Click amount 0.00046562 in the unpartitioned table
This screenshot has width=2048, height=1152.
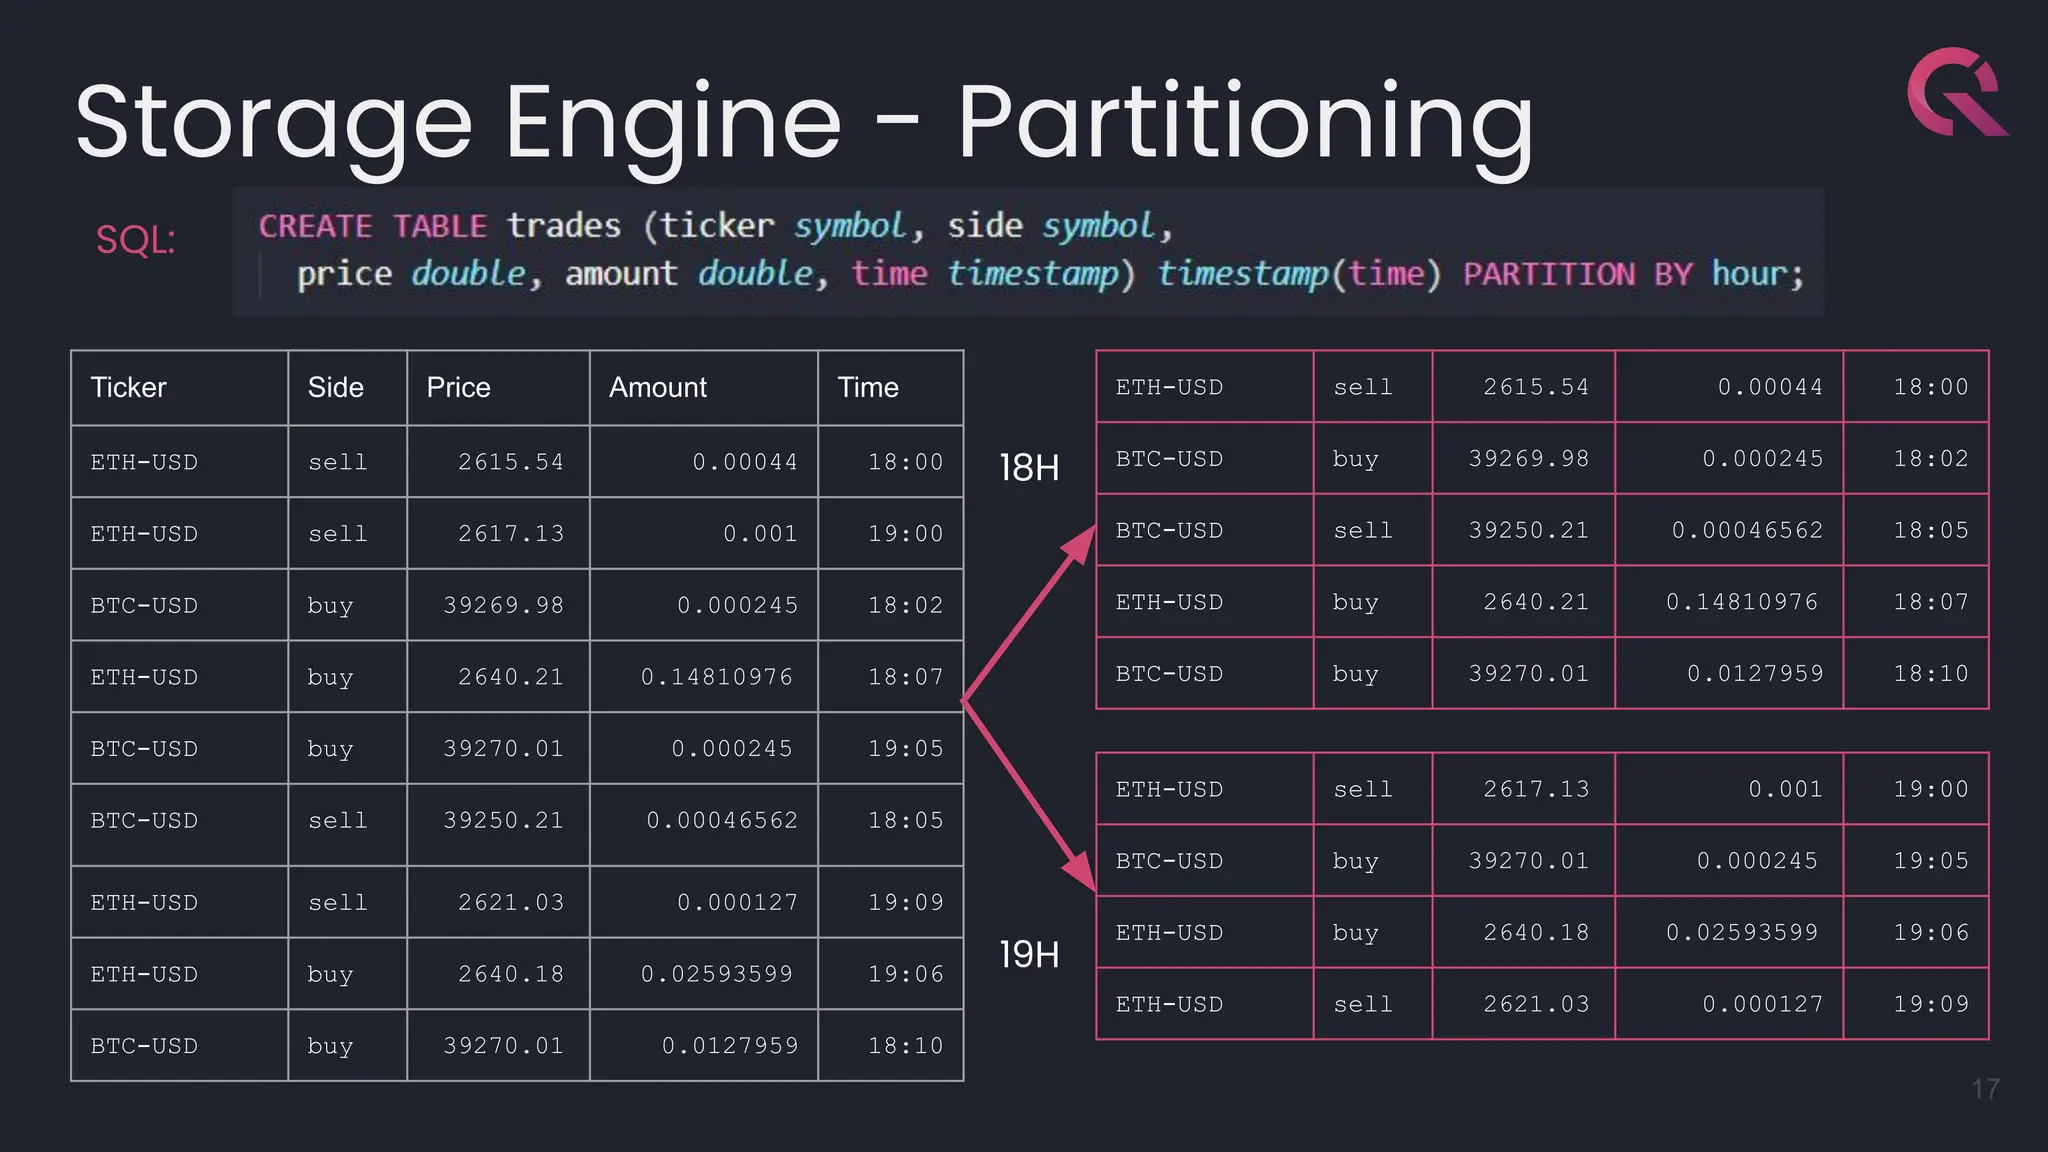pyautogui.click(x=722, y=821)
